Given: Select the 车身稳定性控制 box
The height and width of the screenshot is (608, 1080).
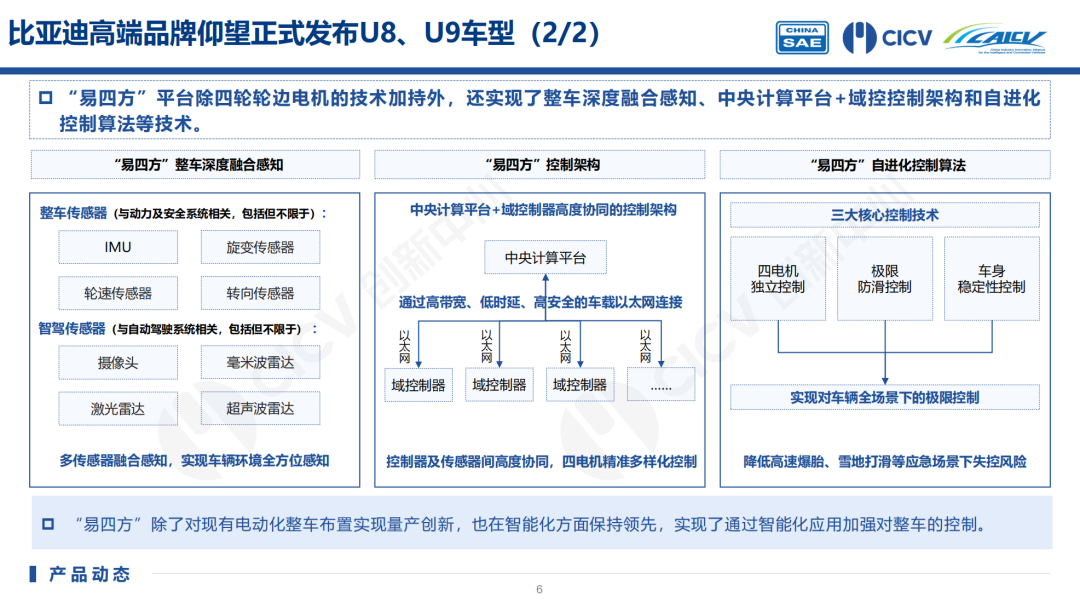Looking at the screenshot, I should coord(991,279).
